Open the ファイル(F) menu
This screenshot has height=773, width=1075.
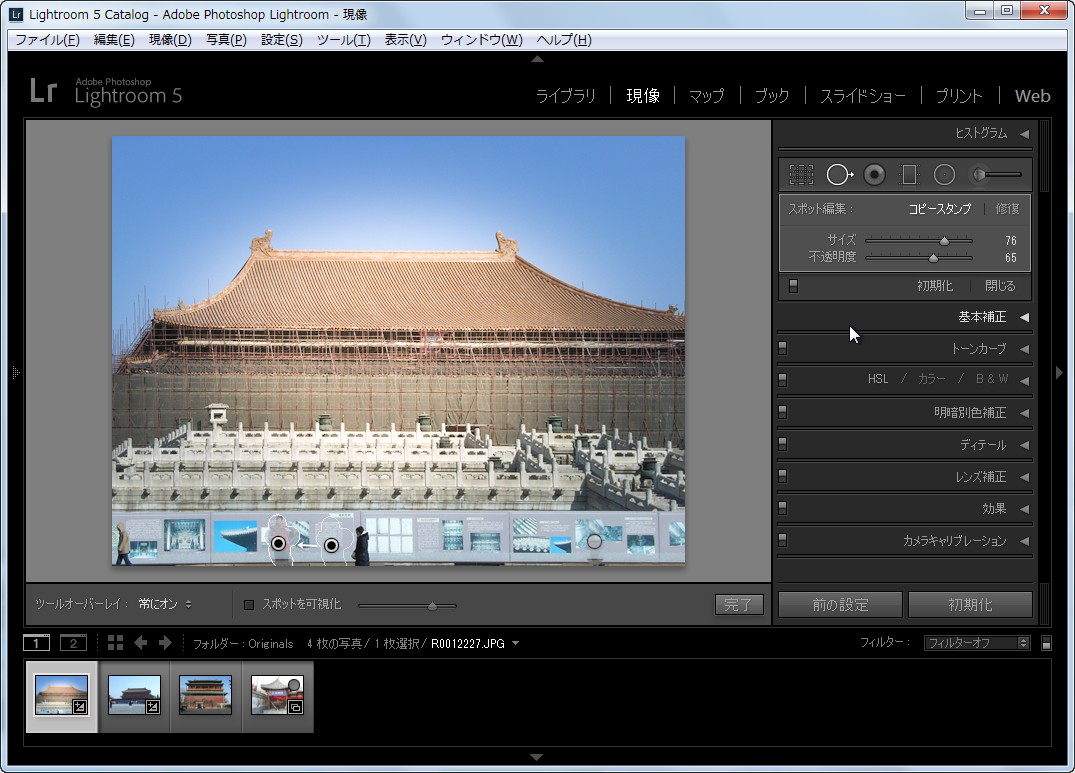click(47, 40)
